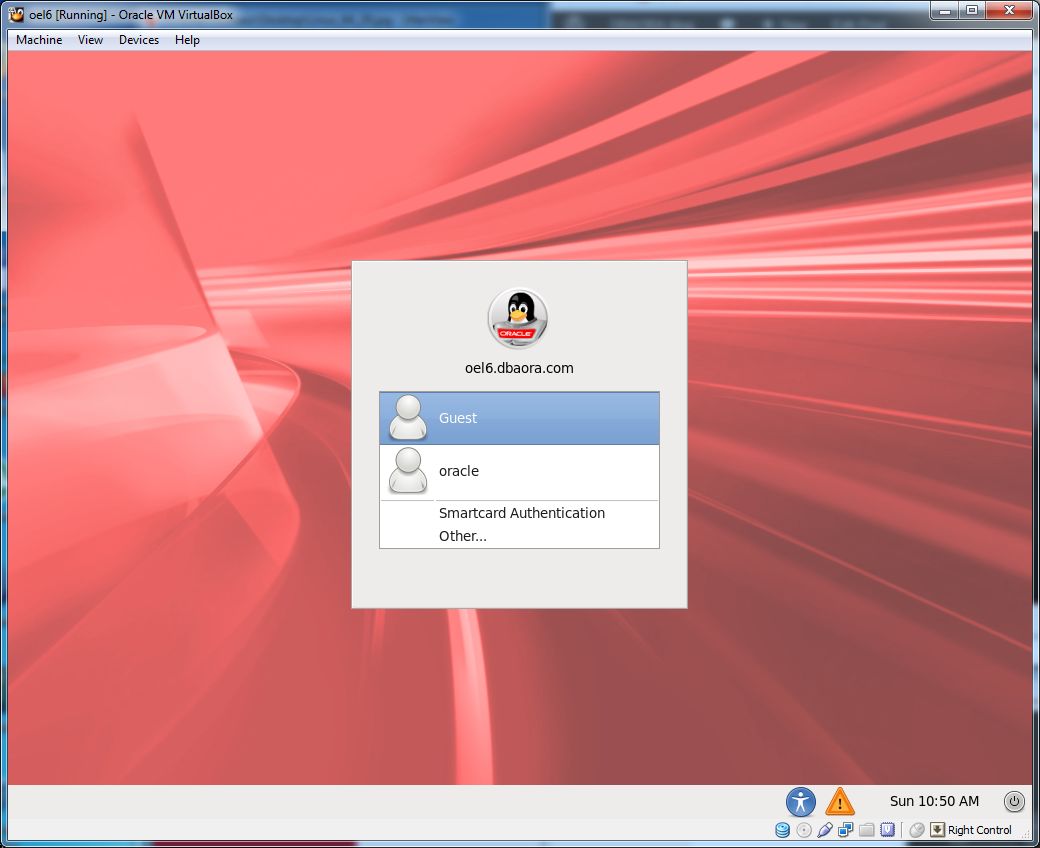Screen dimensions: 1040x848
Task: Click the Guest user avatar icon
Action: 408,417
